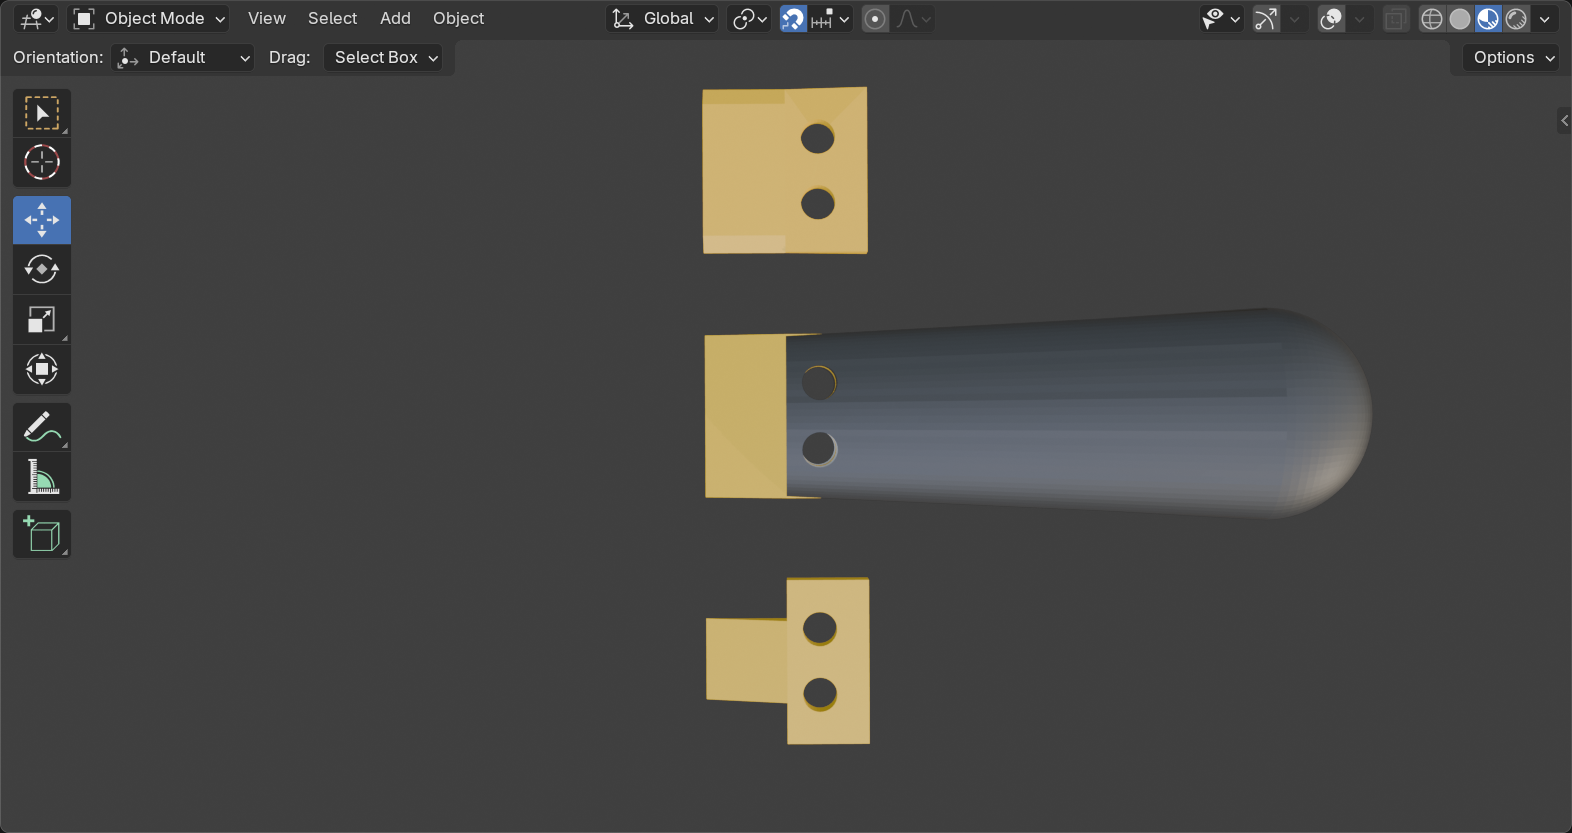Open the transform pivot point menu
The image size is (1572, 833).
[x=750, y=18]
